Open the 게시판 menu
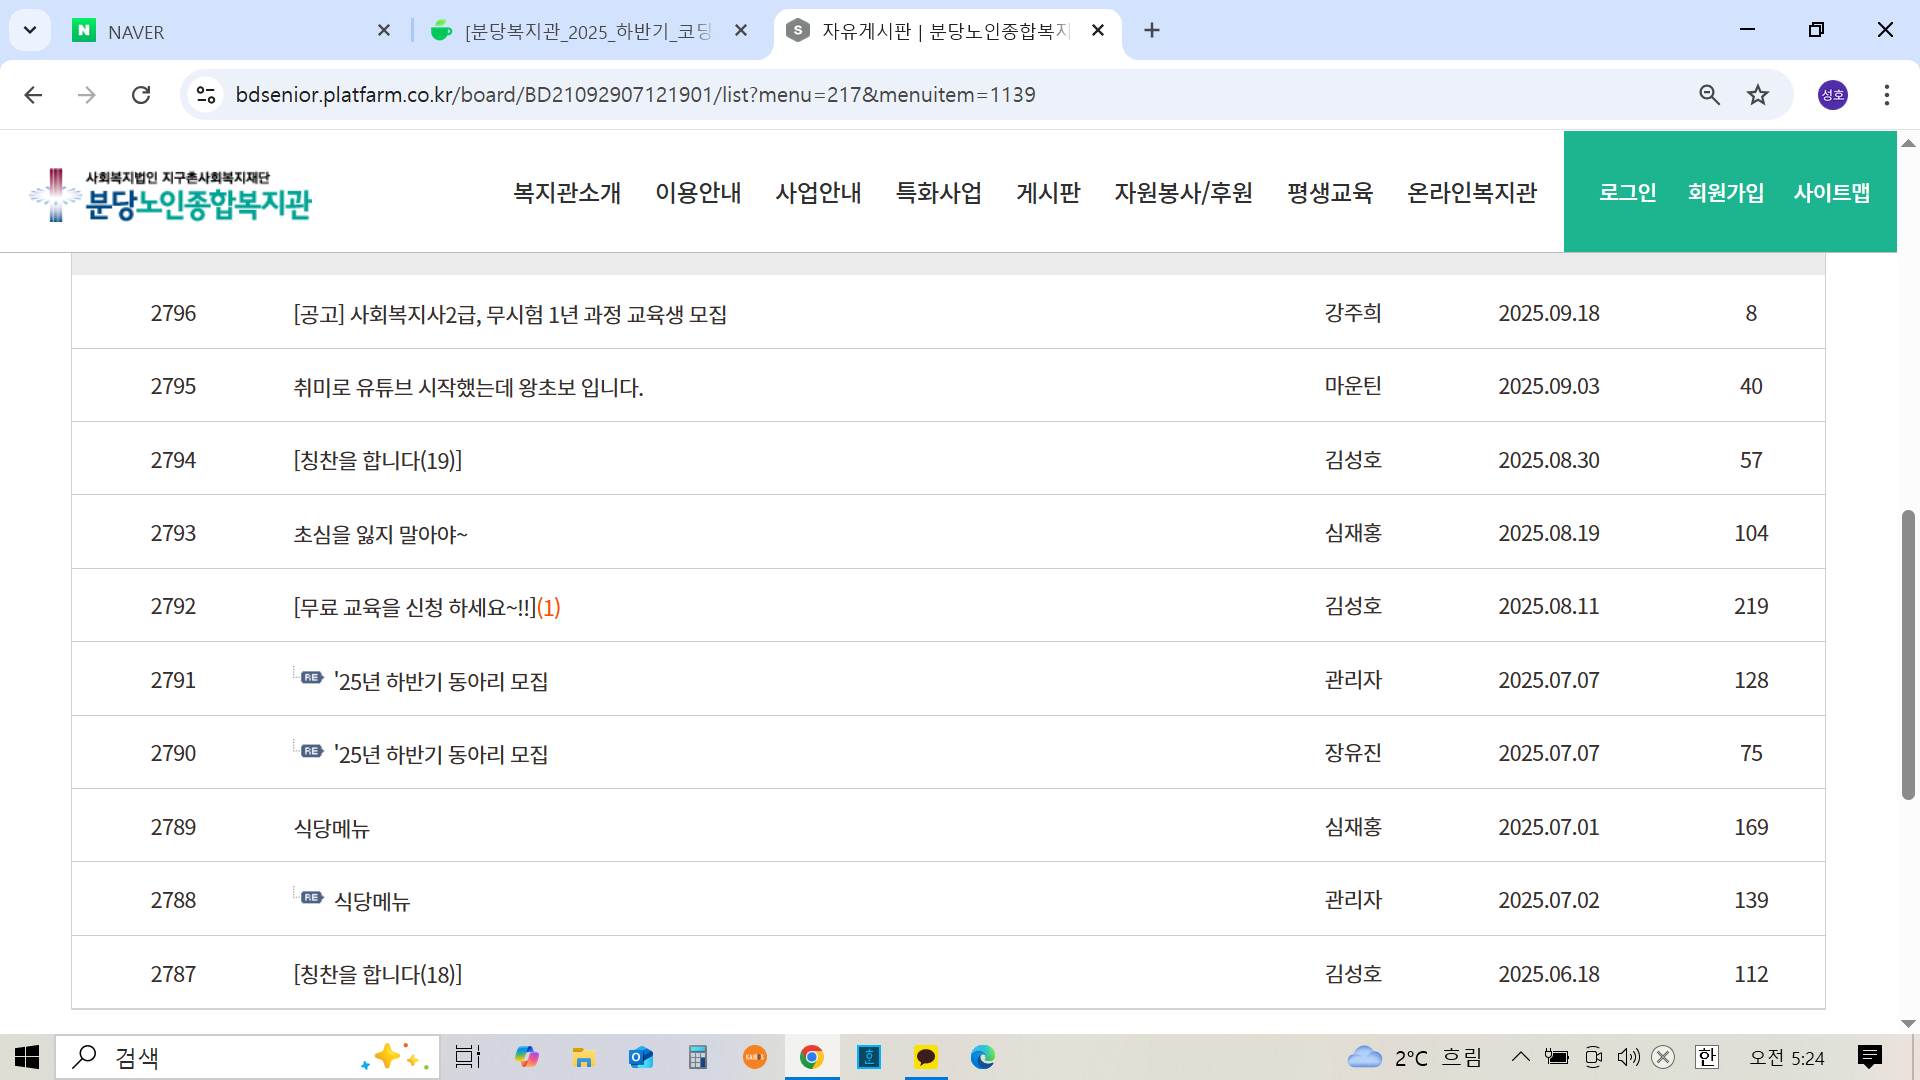1920x1080 pixels. pos(1048,192)
